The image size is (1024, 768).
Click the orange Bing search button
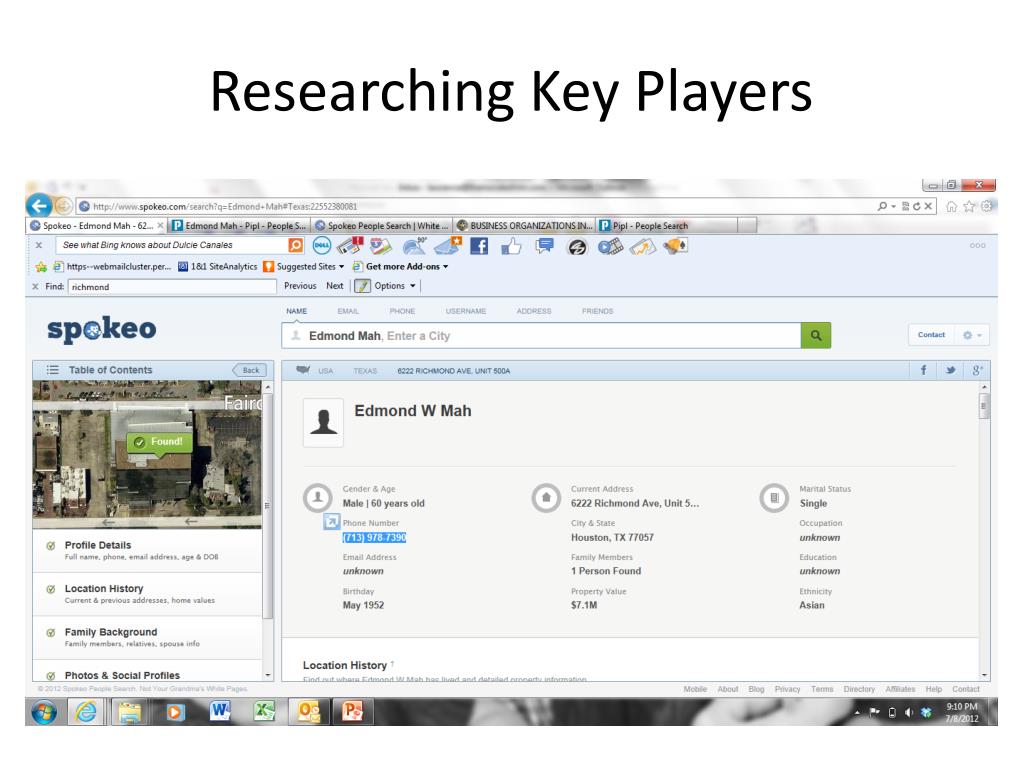(296, 246)
